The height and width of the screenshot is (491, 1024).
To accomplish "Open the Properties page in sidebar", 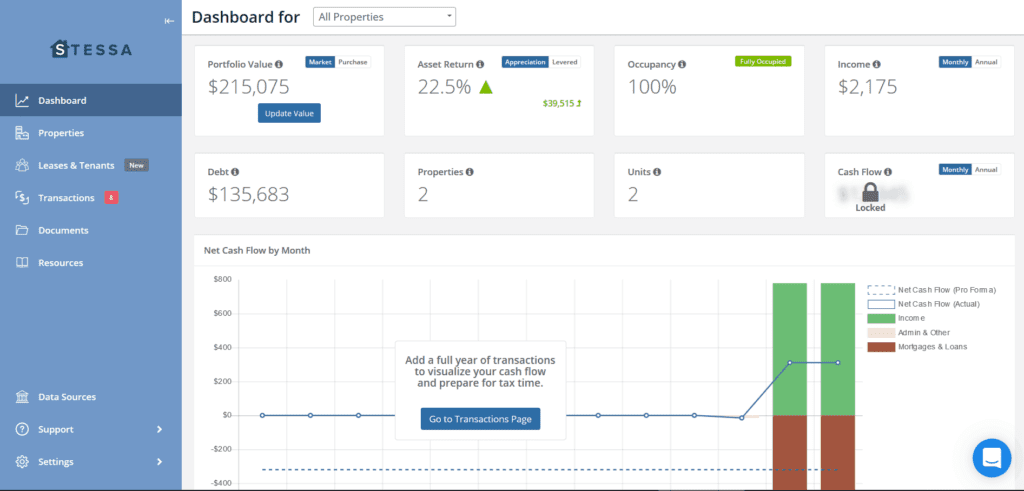I will click(x=61, y=133).
